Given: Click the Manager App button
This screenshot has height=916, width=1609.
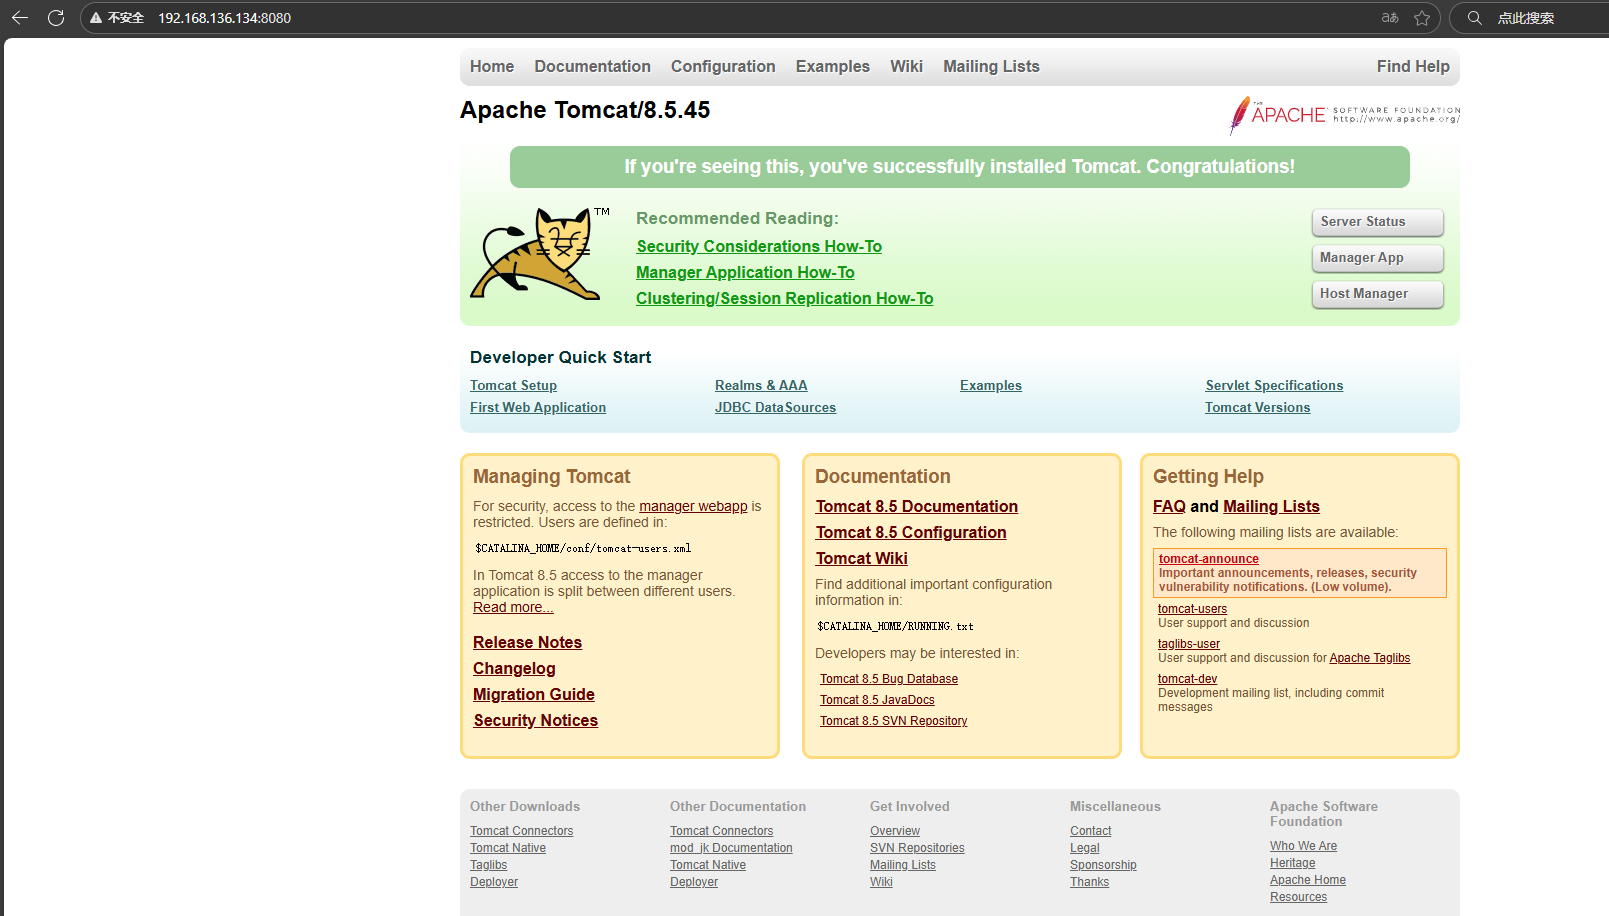Looking at the screenshot, I should [1377, 258].
